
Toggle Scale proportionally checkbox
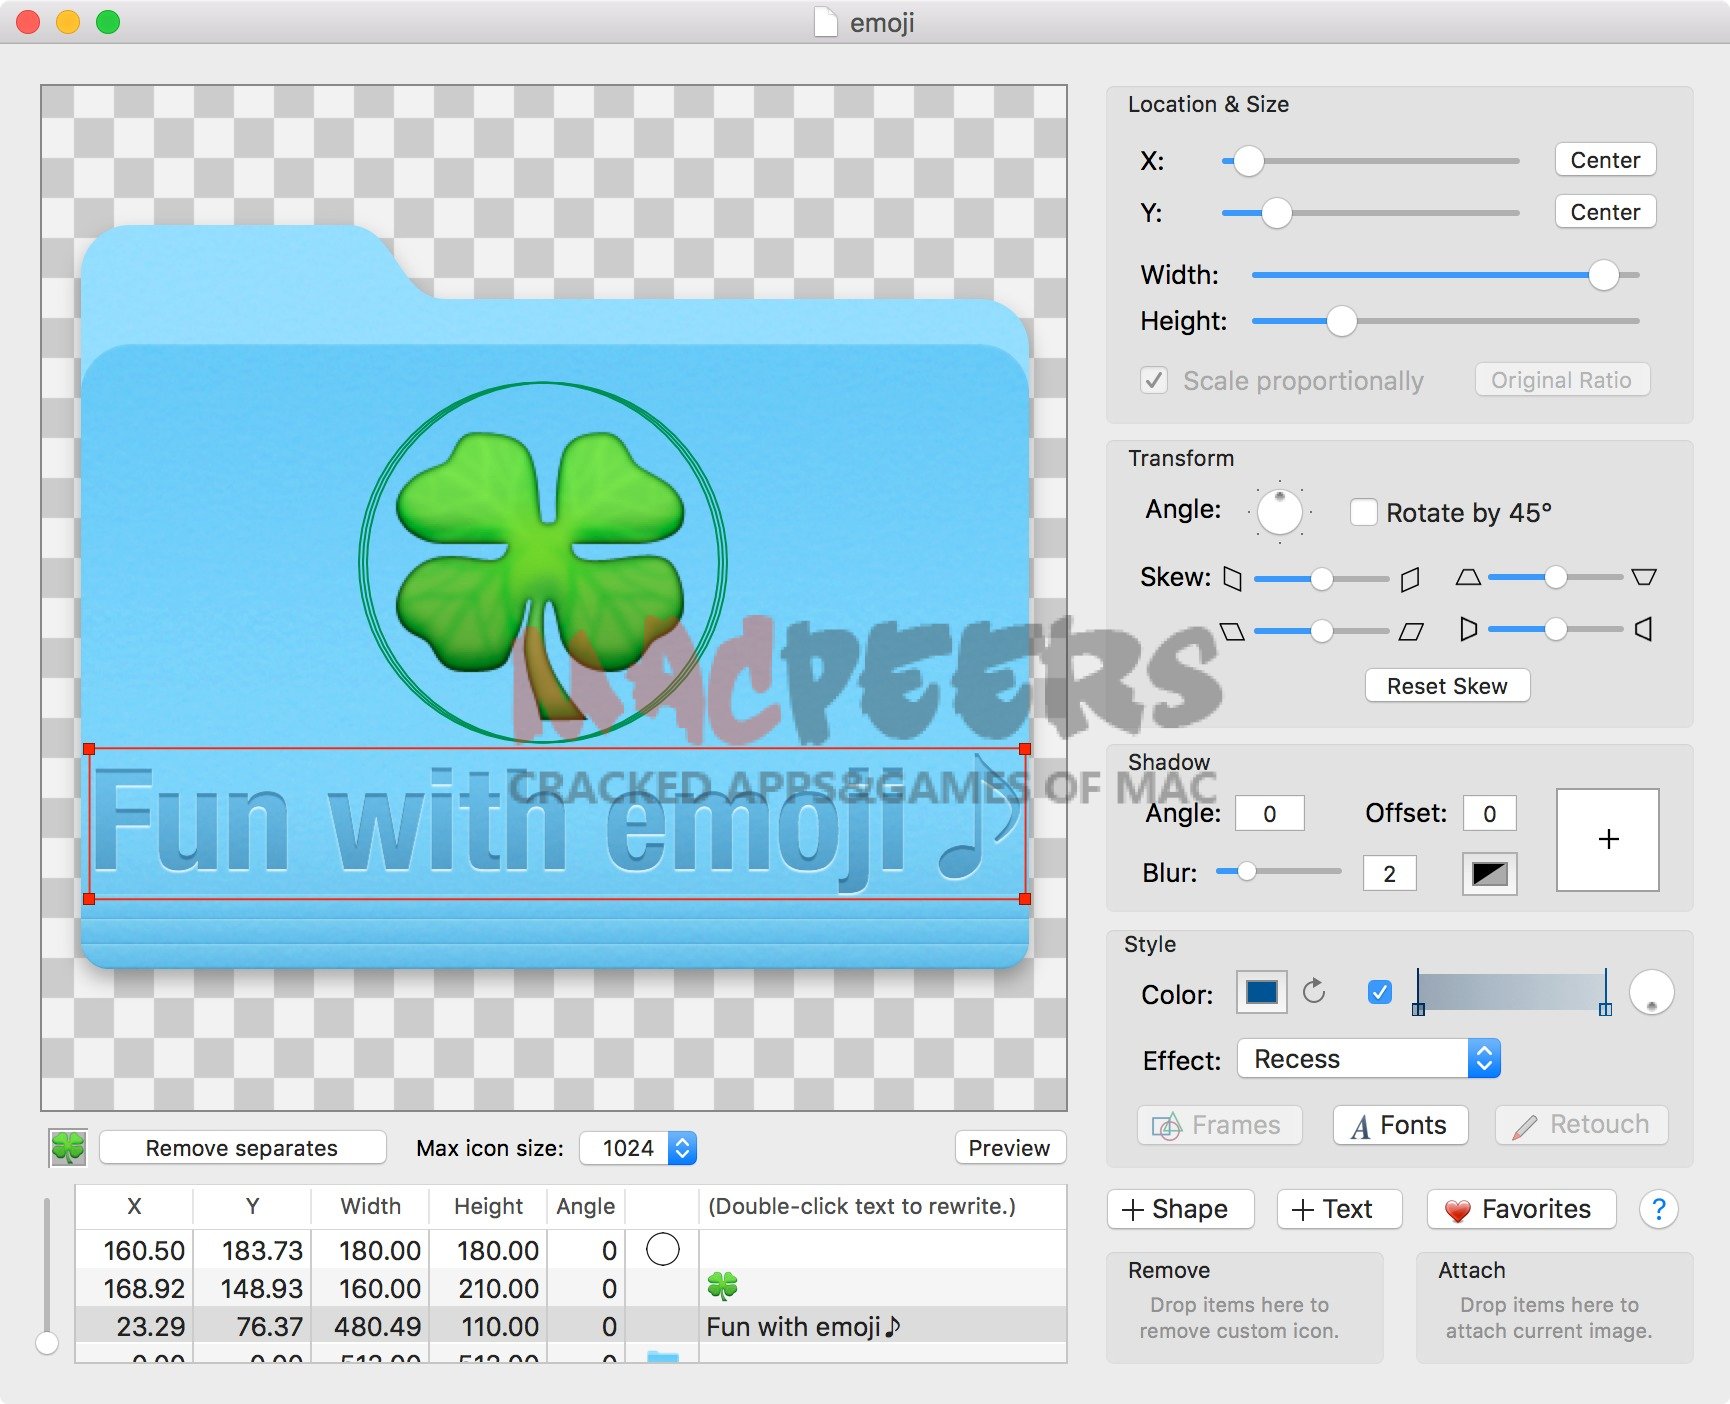coord(1154,381)
